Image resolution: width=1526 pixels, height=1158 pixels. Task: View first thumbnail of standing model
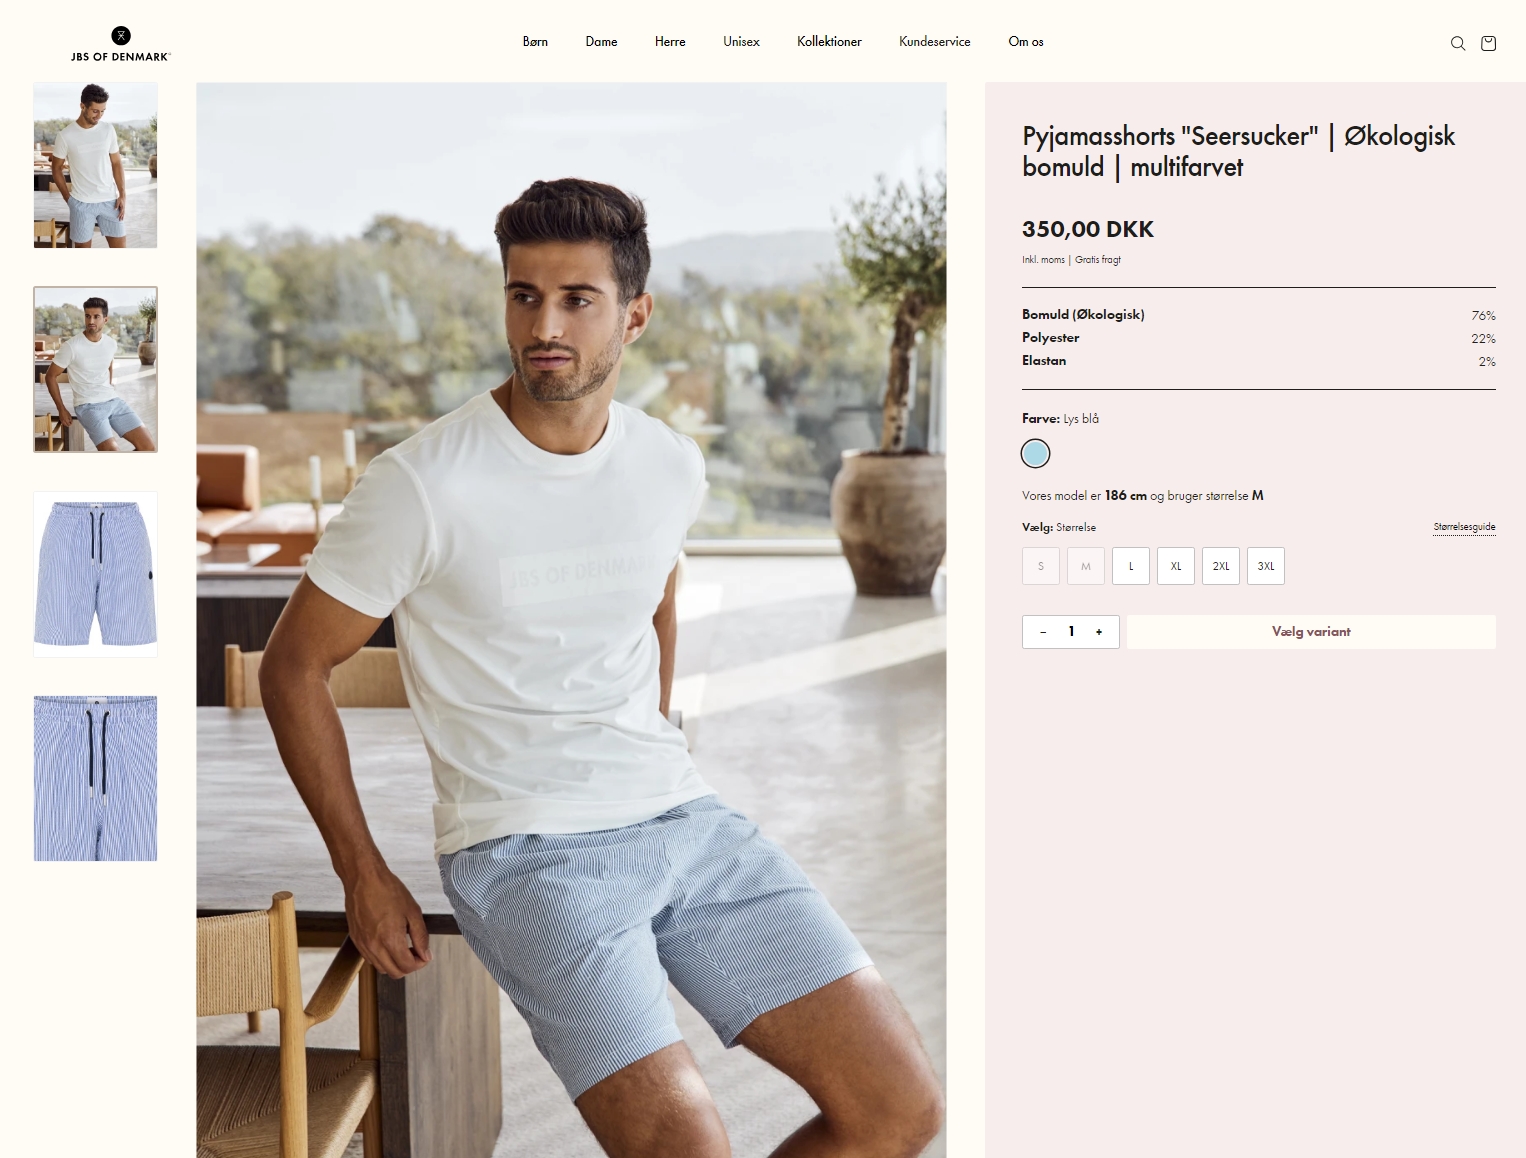pos(96,165)
